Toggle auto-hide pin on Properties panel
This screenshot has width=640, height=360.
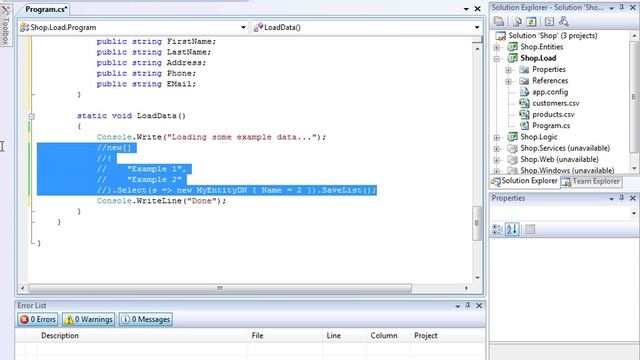pyautogui.click(x=622, y=198)
